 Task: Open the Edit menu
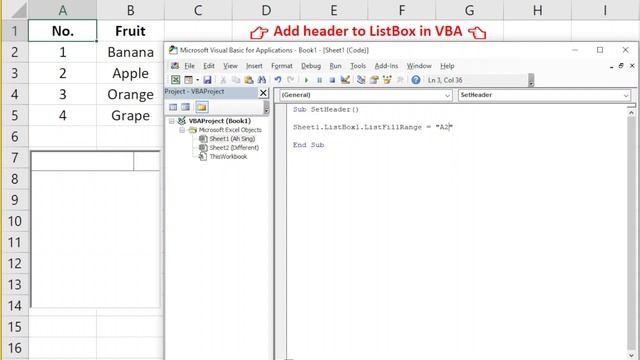pos(209,66)
